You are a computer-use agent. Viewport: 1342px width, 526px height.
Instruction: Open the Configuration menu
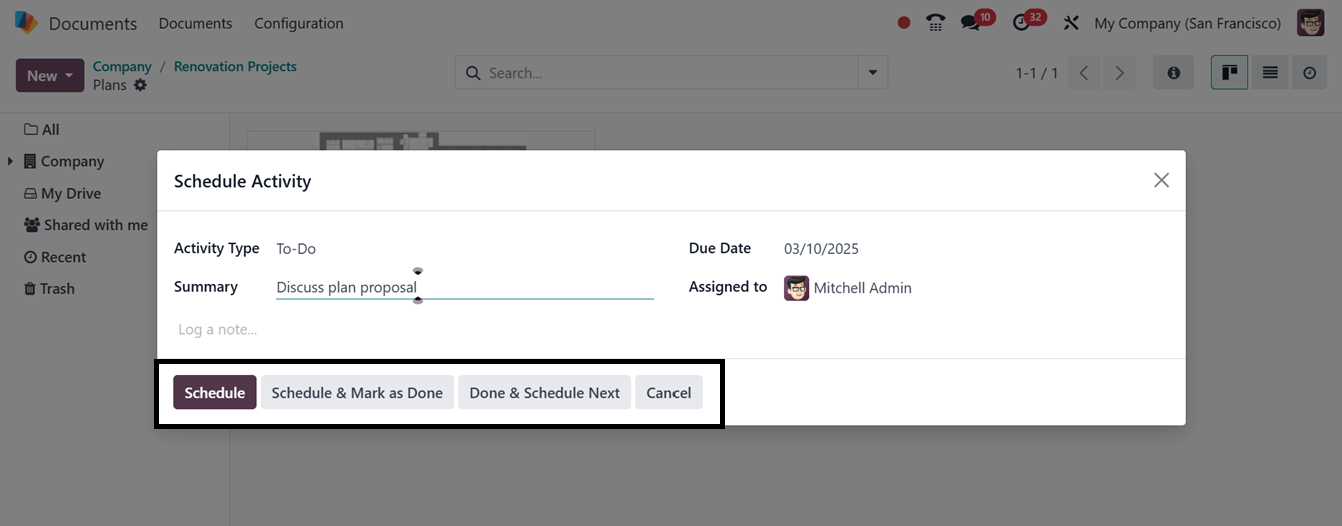[298, 23]
